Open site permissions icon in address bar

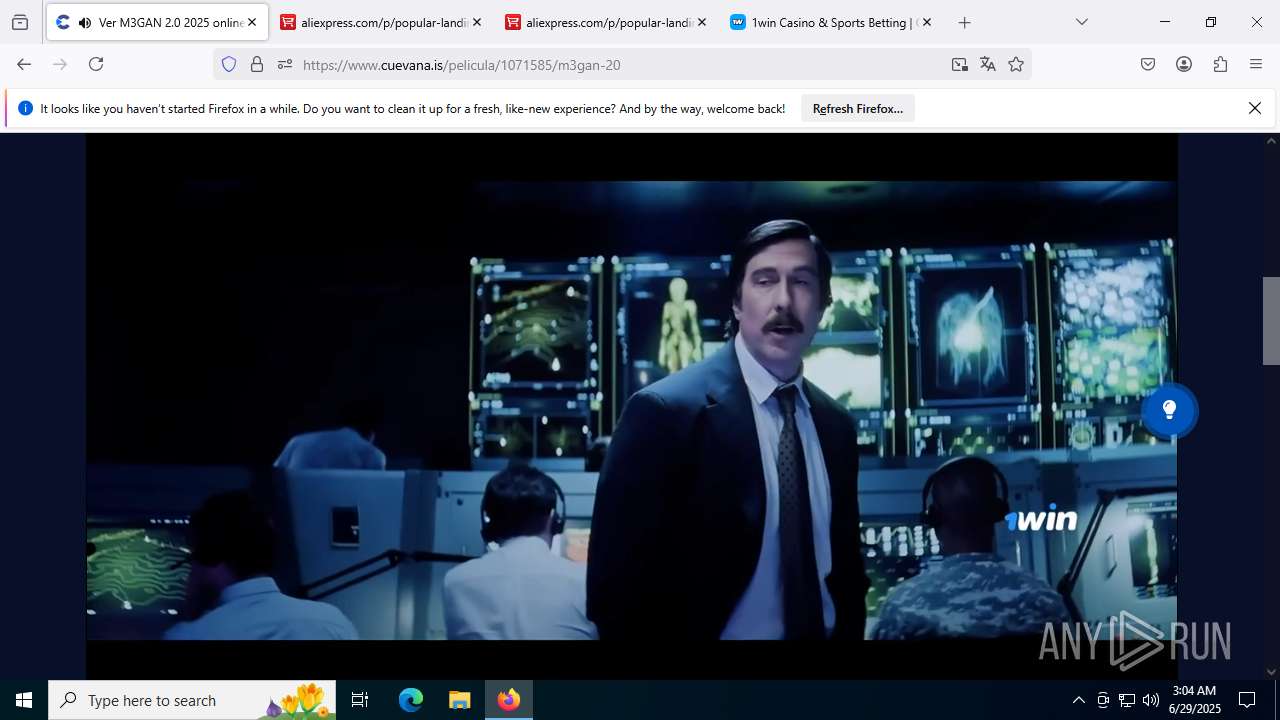[285, 64]
